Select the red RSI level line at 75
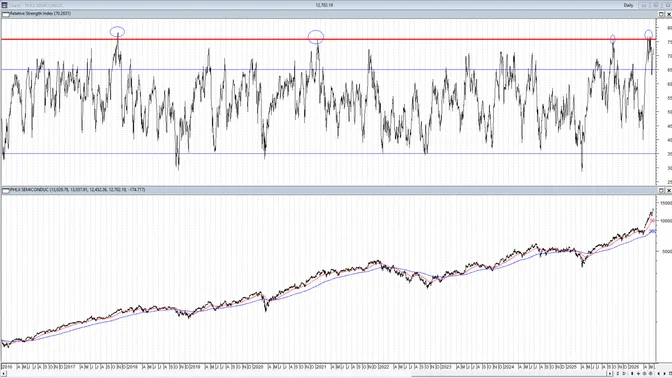 coord(328,39)
